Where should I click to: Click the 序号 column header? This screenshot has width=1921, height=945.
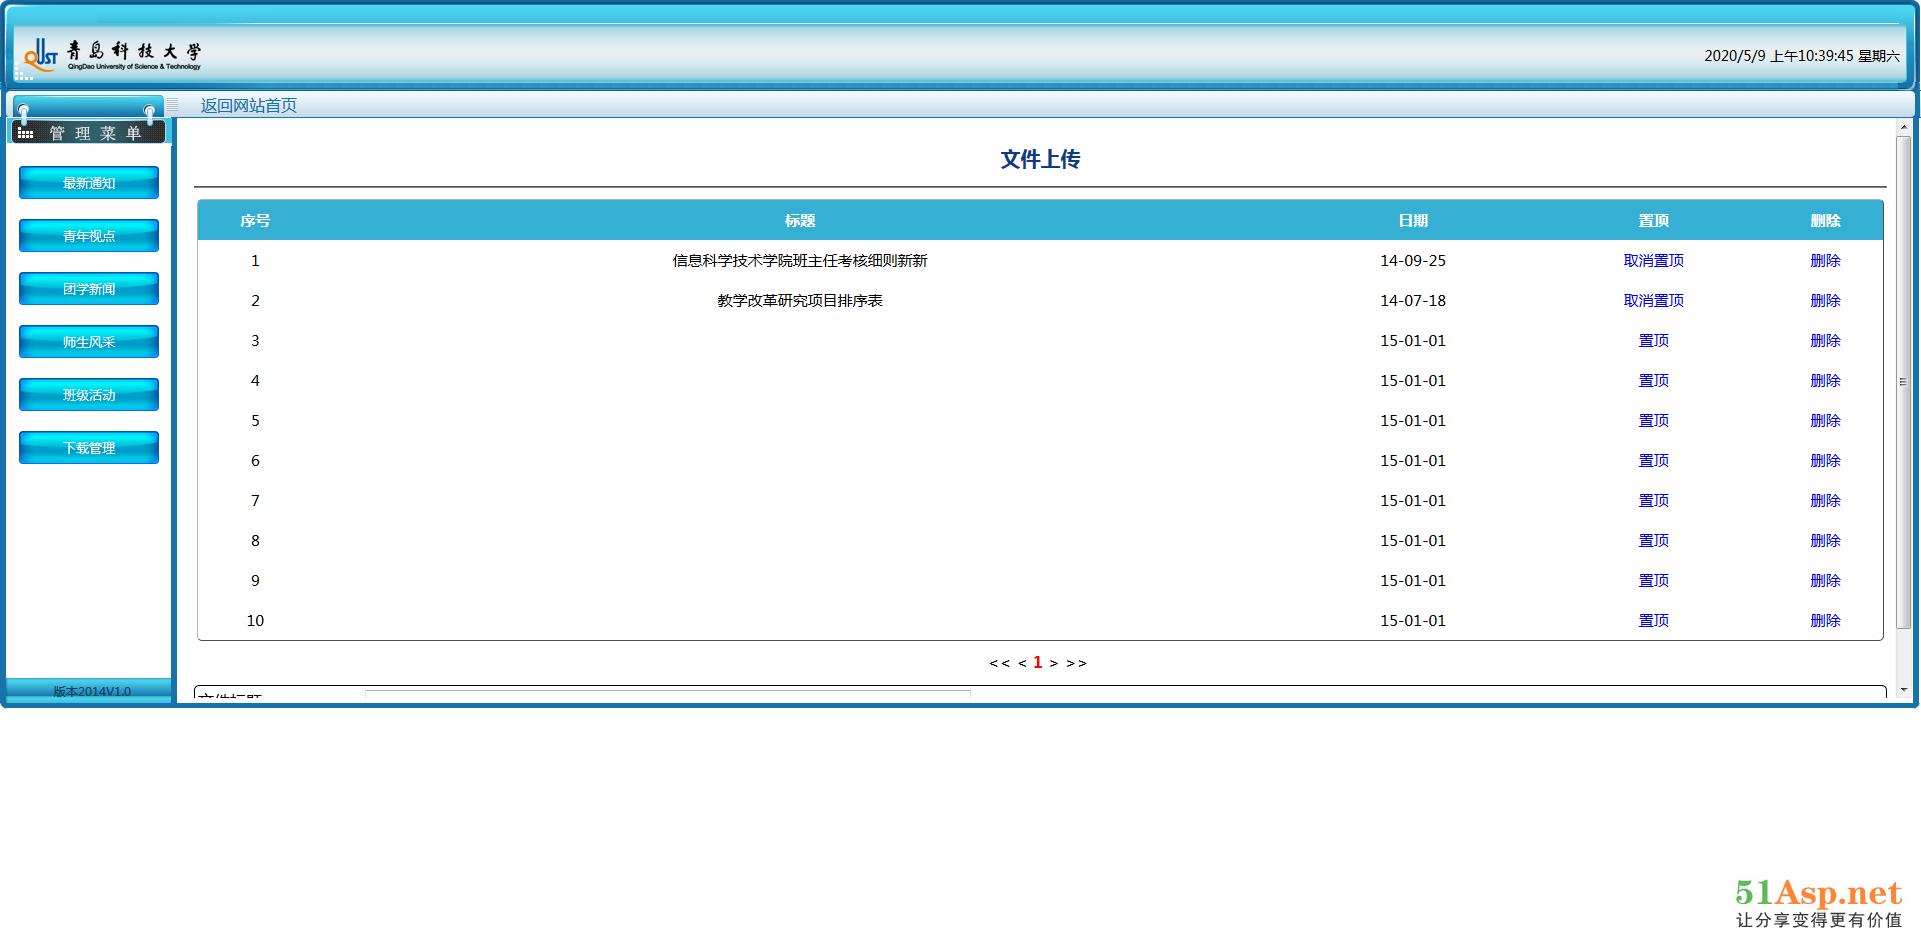pyautogui.click(x=255, y=220)
